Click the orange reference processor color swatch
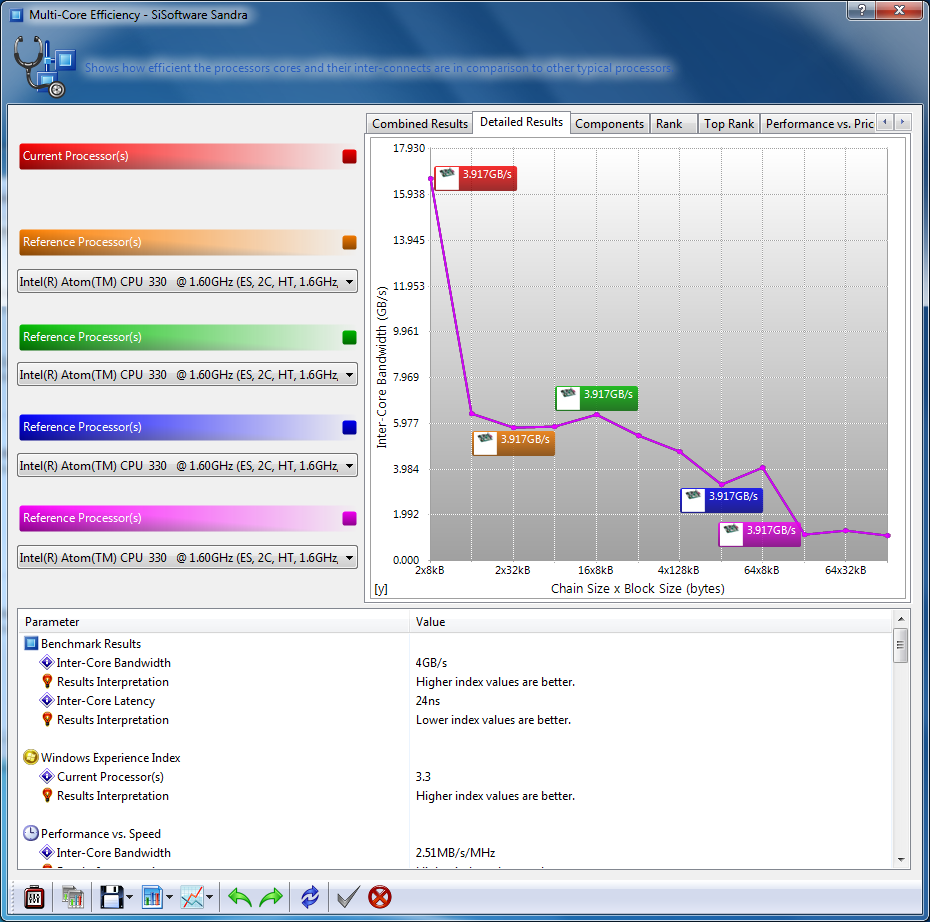The image size is (930, 922). [349, 243]
